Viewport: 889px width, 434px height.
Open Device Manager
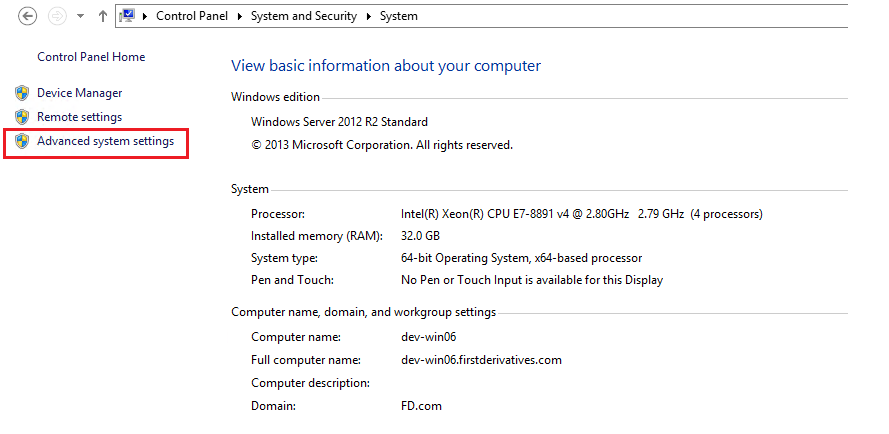coord(79,92)
